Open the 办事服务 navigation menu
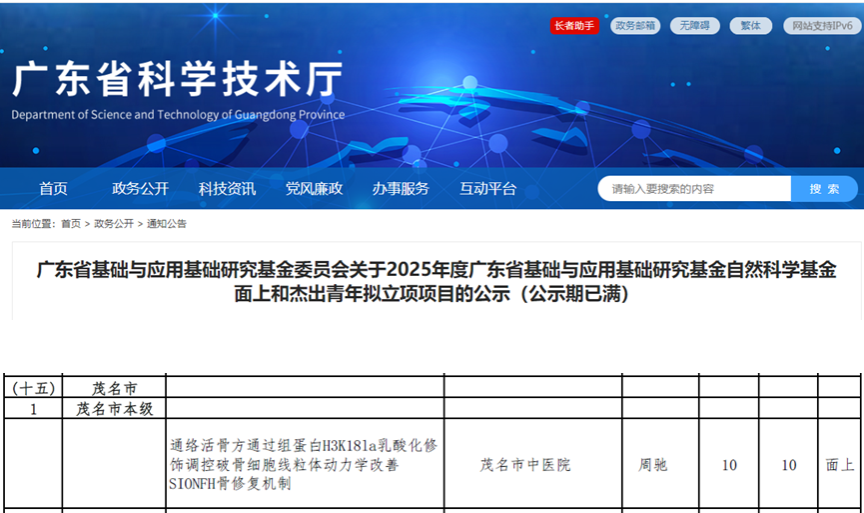 [x=400, y=188]
